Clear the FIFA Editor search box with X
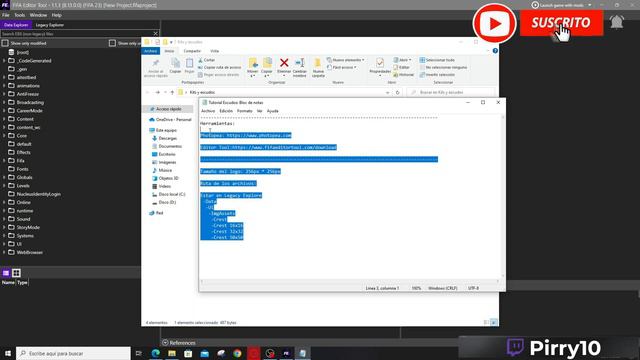Image resolution: width=640 pixels, height=360 pixels. (156, 34)
